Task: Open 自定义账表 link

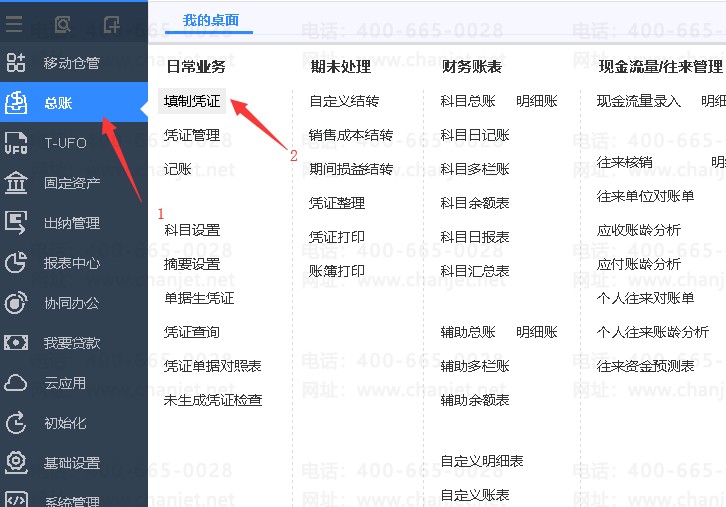Action: pyautogui.click(x=475, y=495)
